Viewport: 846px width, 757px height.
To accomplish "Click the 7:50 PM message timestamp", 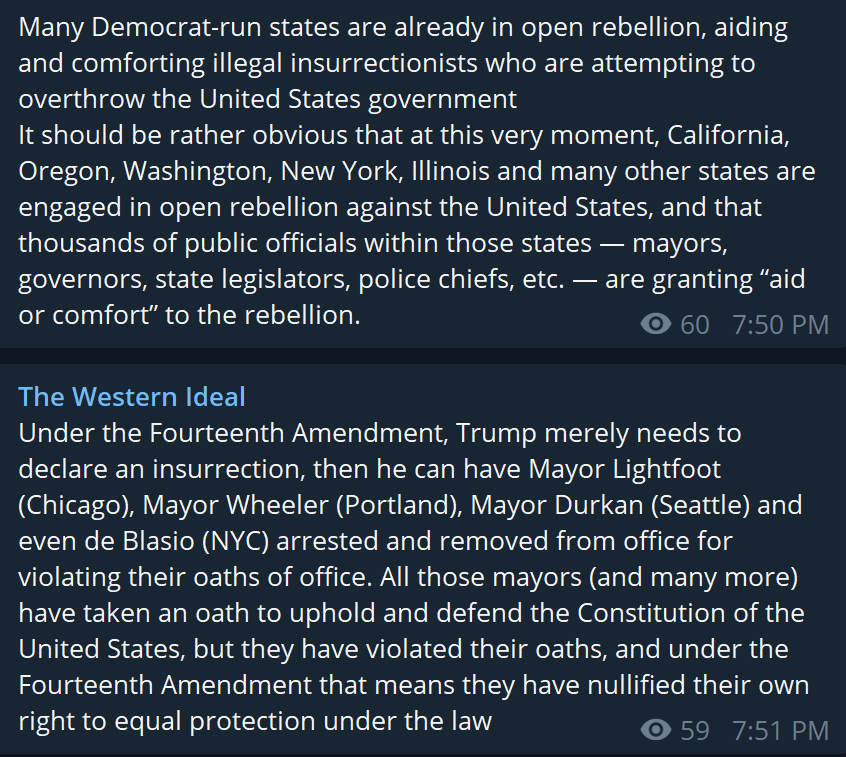I will (781, 325).
